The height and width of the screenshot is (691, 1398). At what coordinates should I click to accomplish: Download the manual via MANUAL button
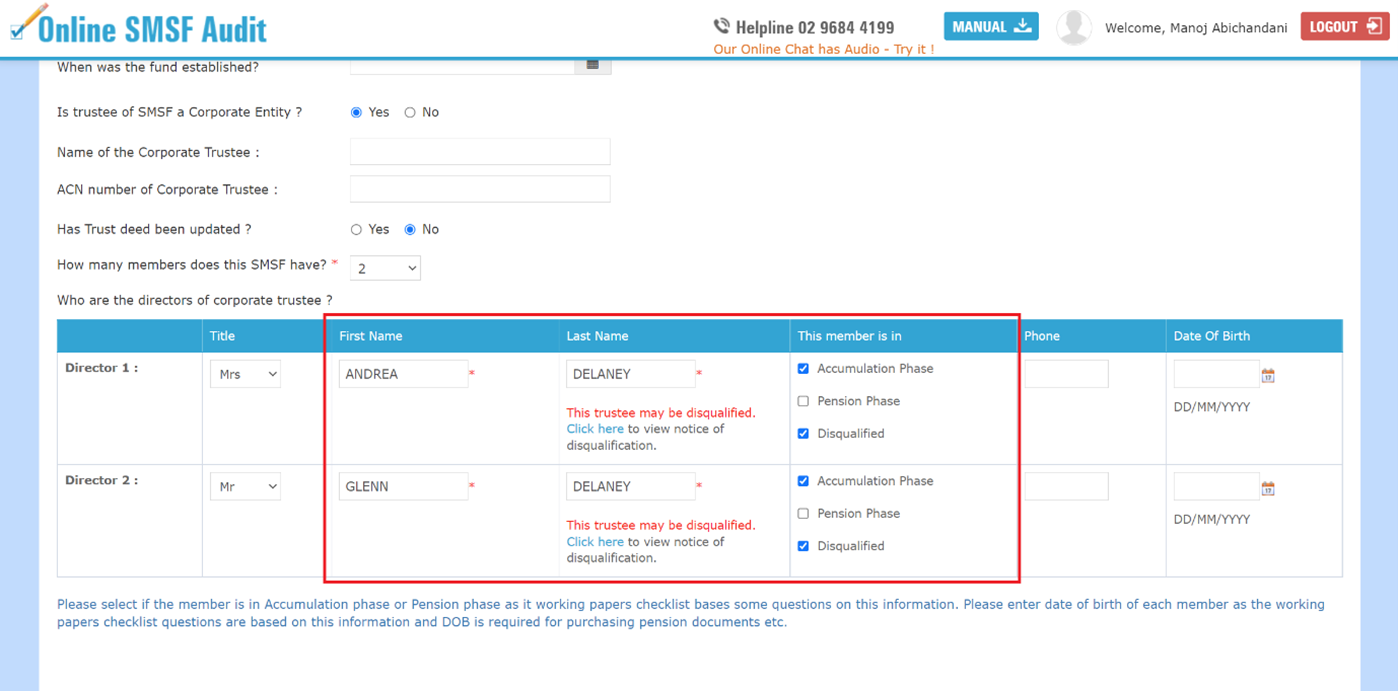click(990, 27)
